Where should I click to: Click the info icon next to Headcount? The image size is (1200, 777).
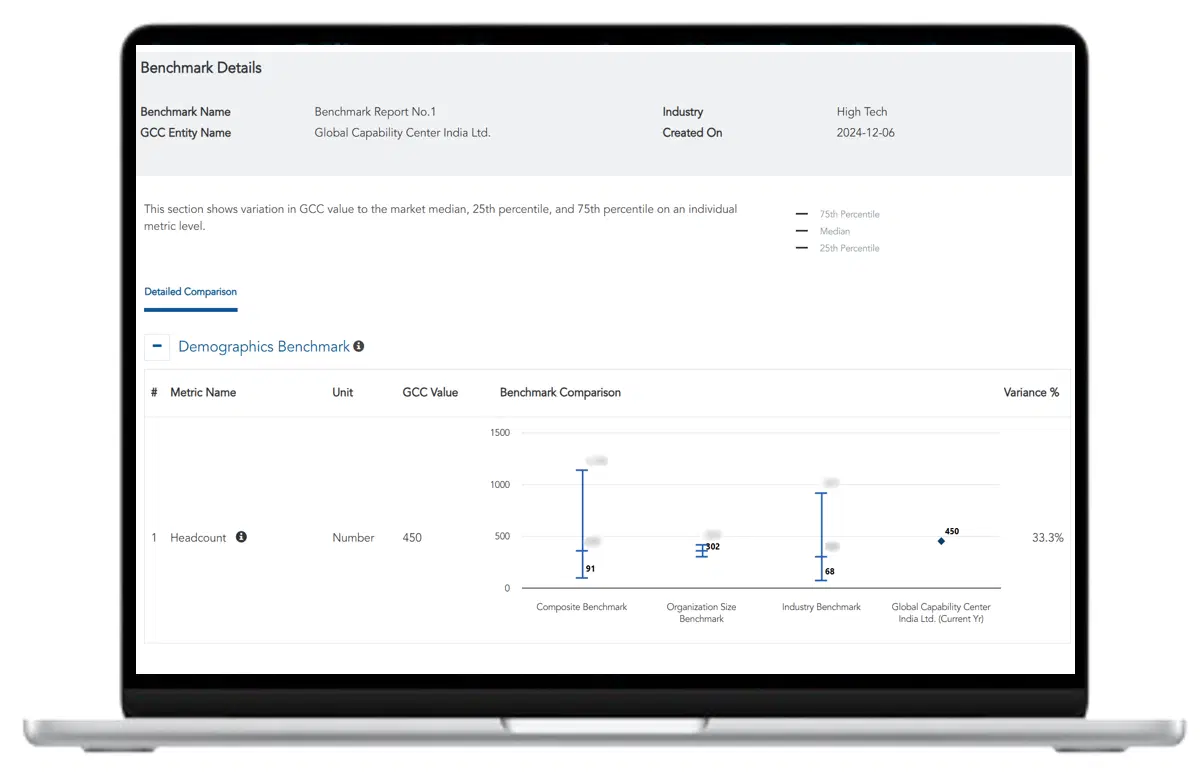tap(241, 537)
